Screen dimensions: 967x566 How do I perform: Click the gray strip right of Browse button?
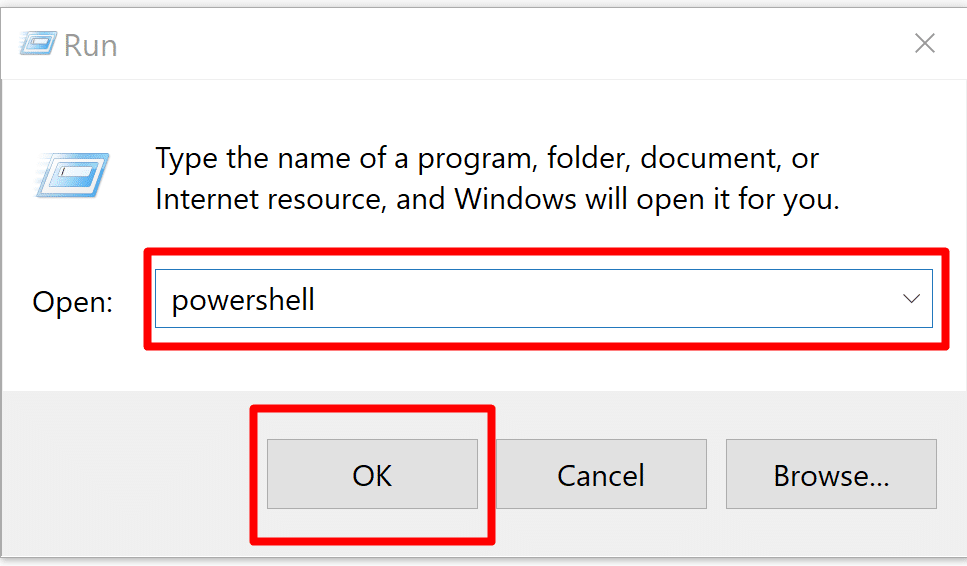952,474
